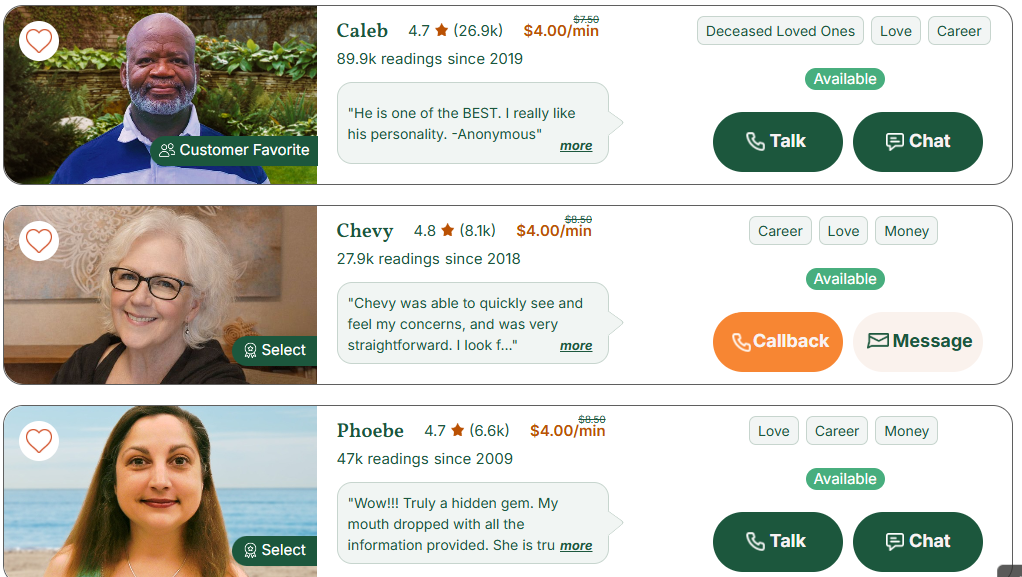The width and height of the screenshot is (1022, 577).
Task: Expand Chevy's review with the more link
Action: [576, 346]
